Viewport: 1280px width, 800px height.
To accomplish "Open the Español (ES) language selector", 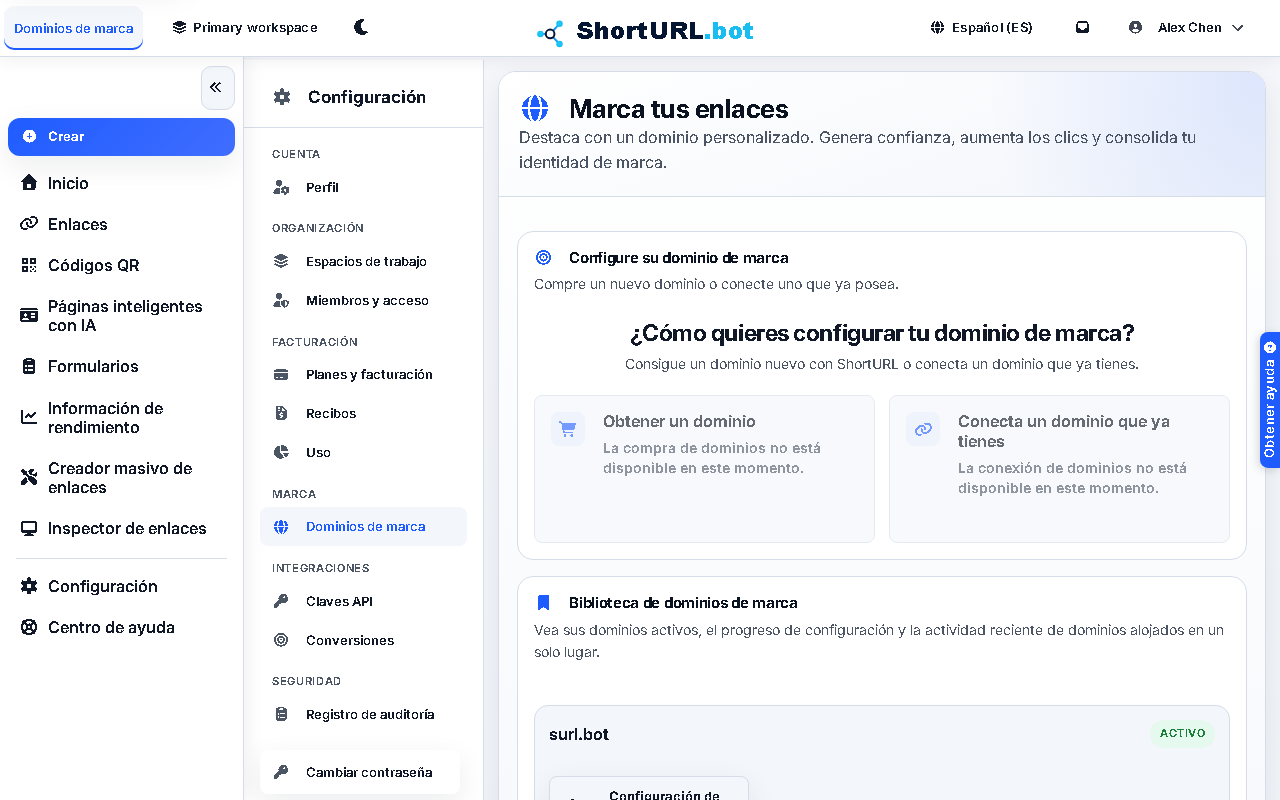I will click(981, 27).
